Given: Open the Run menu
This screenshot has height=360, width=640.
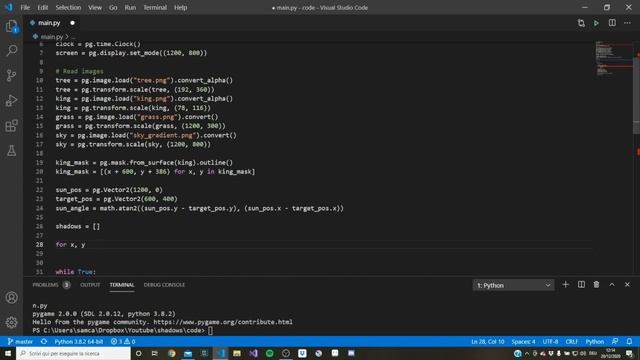Looking at the screenshot, I should (130, 7).
